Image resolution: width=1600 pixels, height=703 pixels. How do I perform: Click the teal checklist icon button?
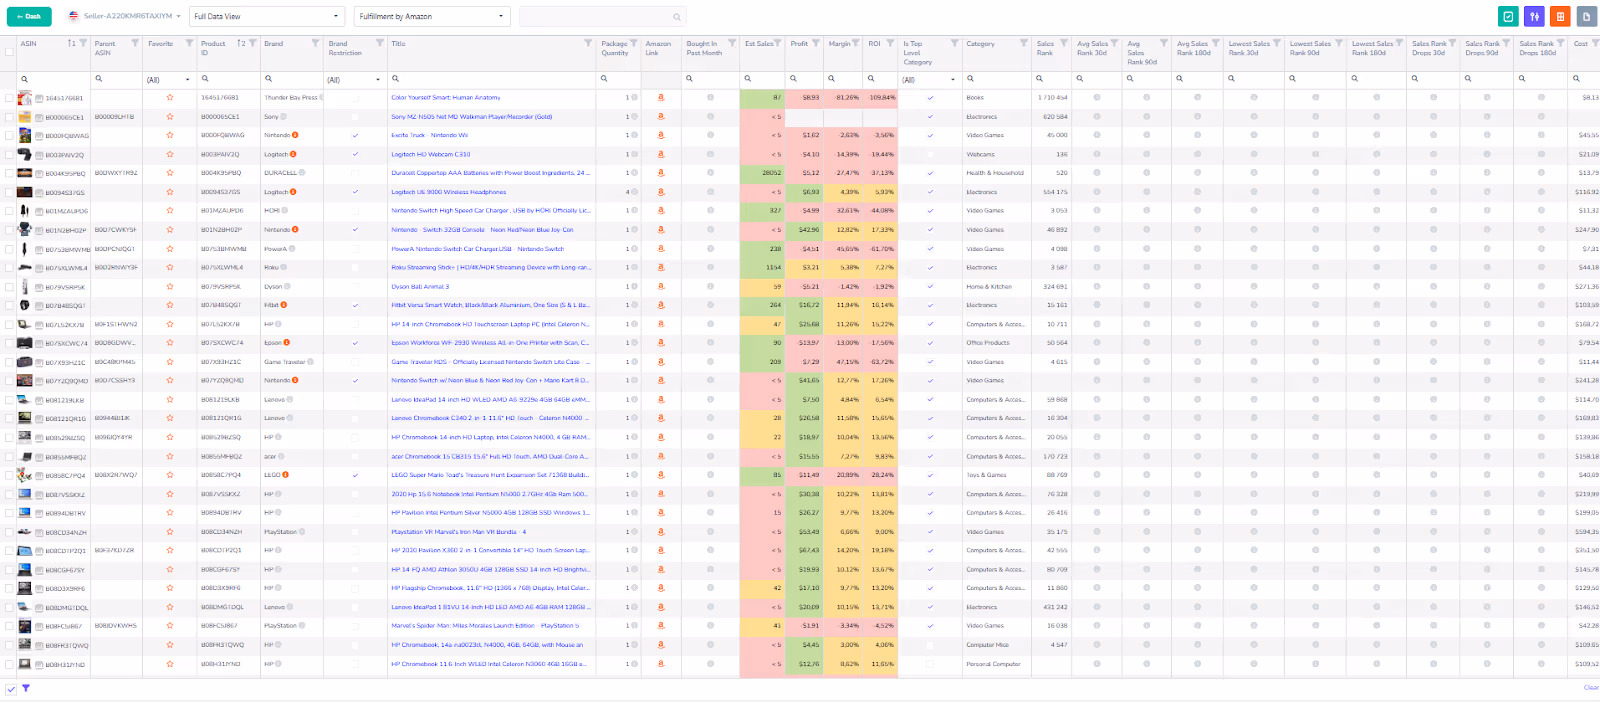click(1508, 16)
